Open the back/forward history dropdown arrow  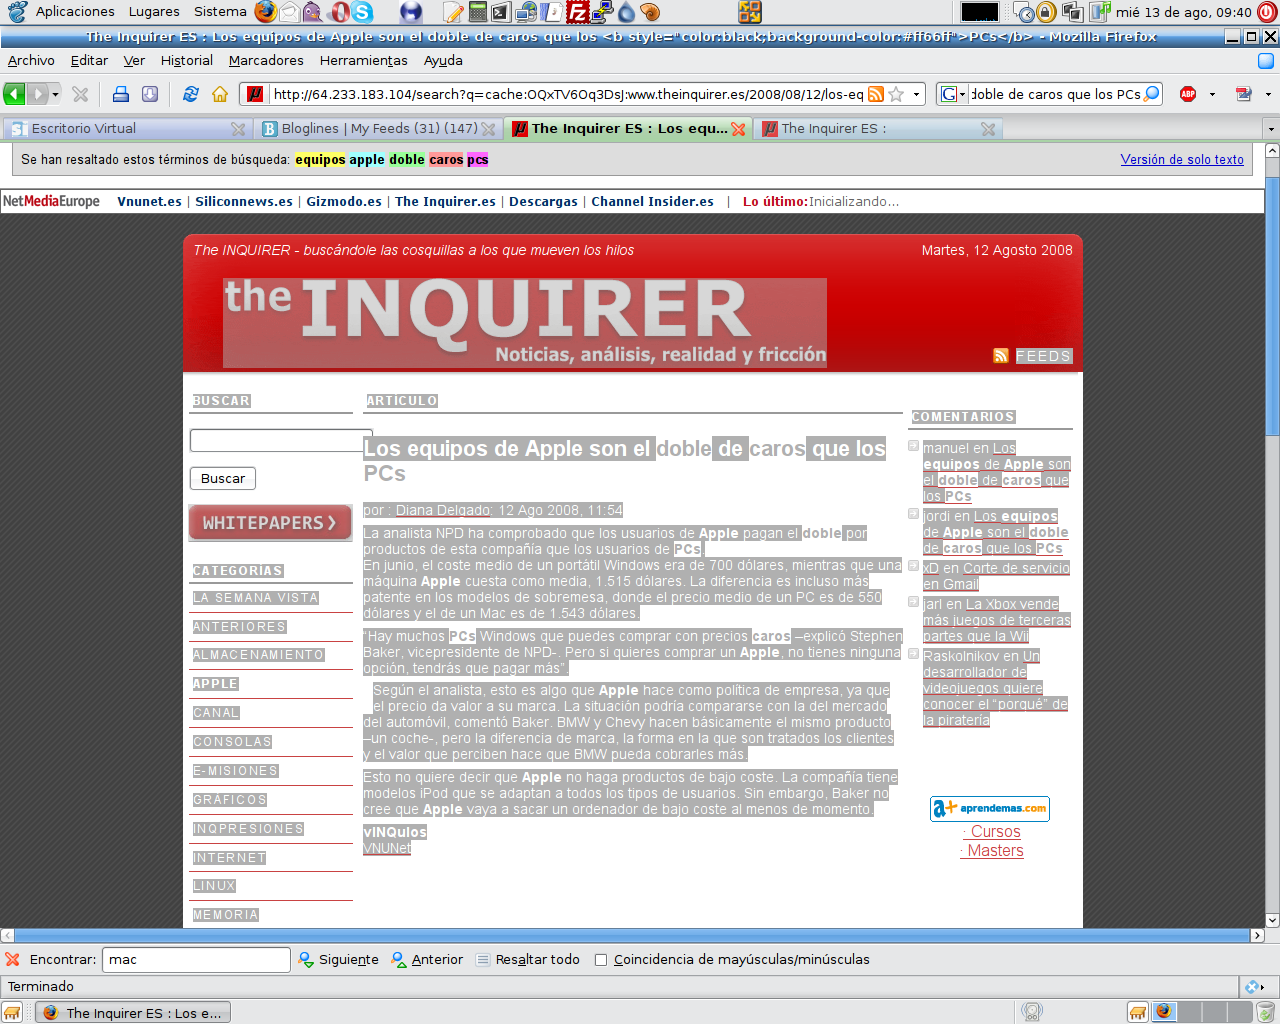tap(56, 94)
